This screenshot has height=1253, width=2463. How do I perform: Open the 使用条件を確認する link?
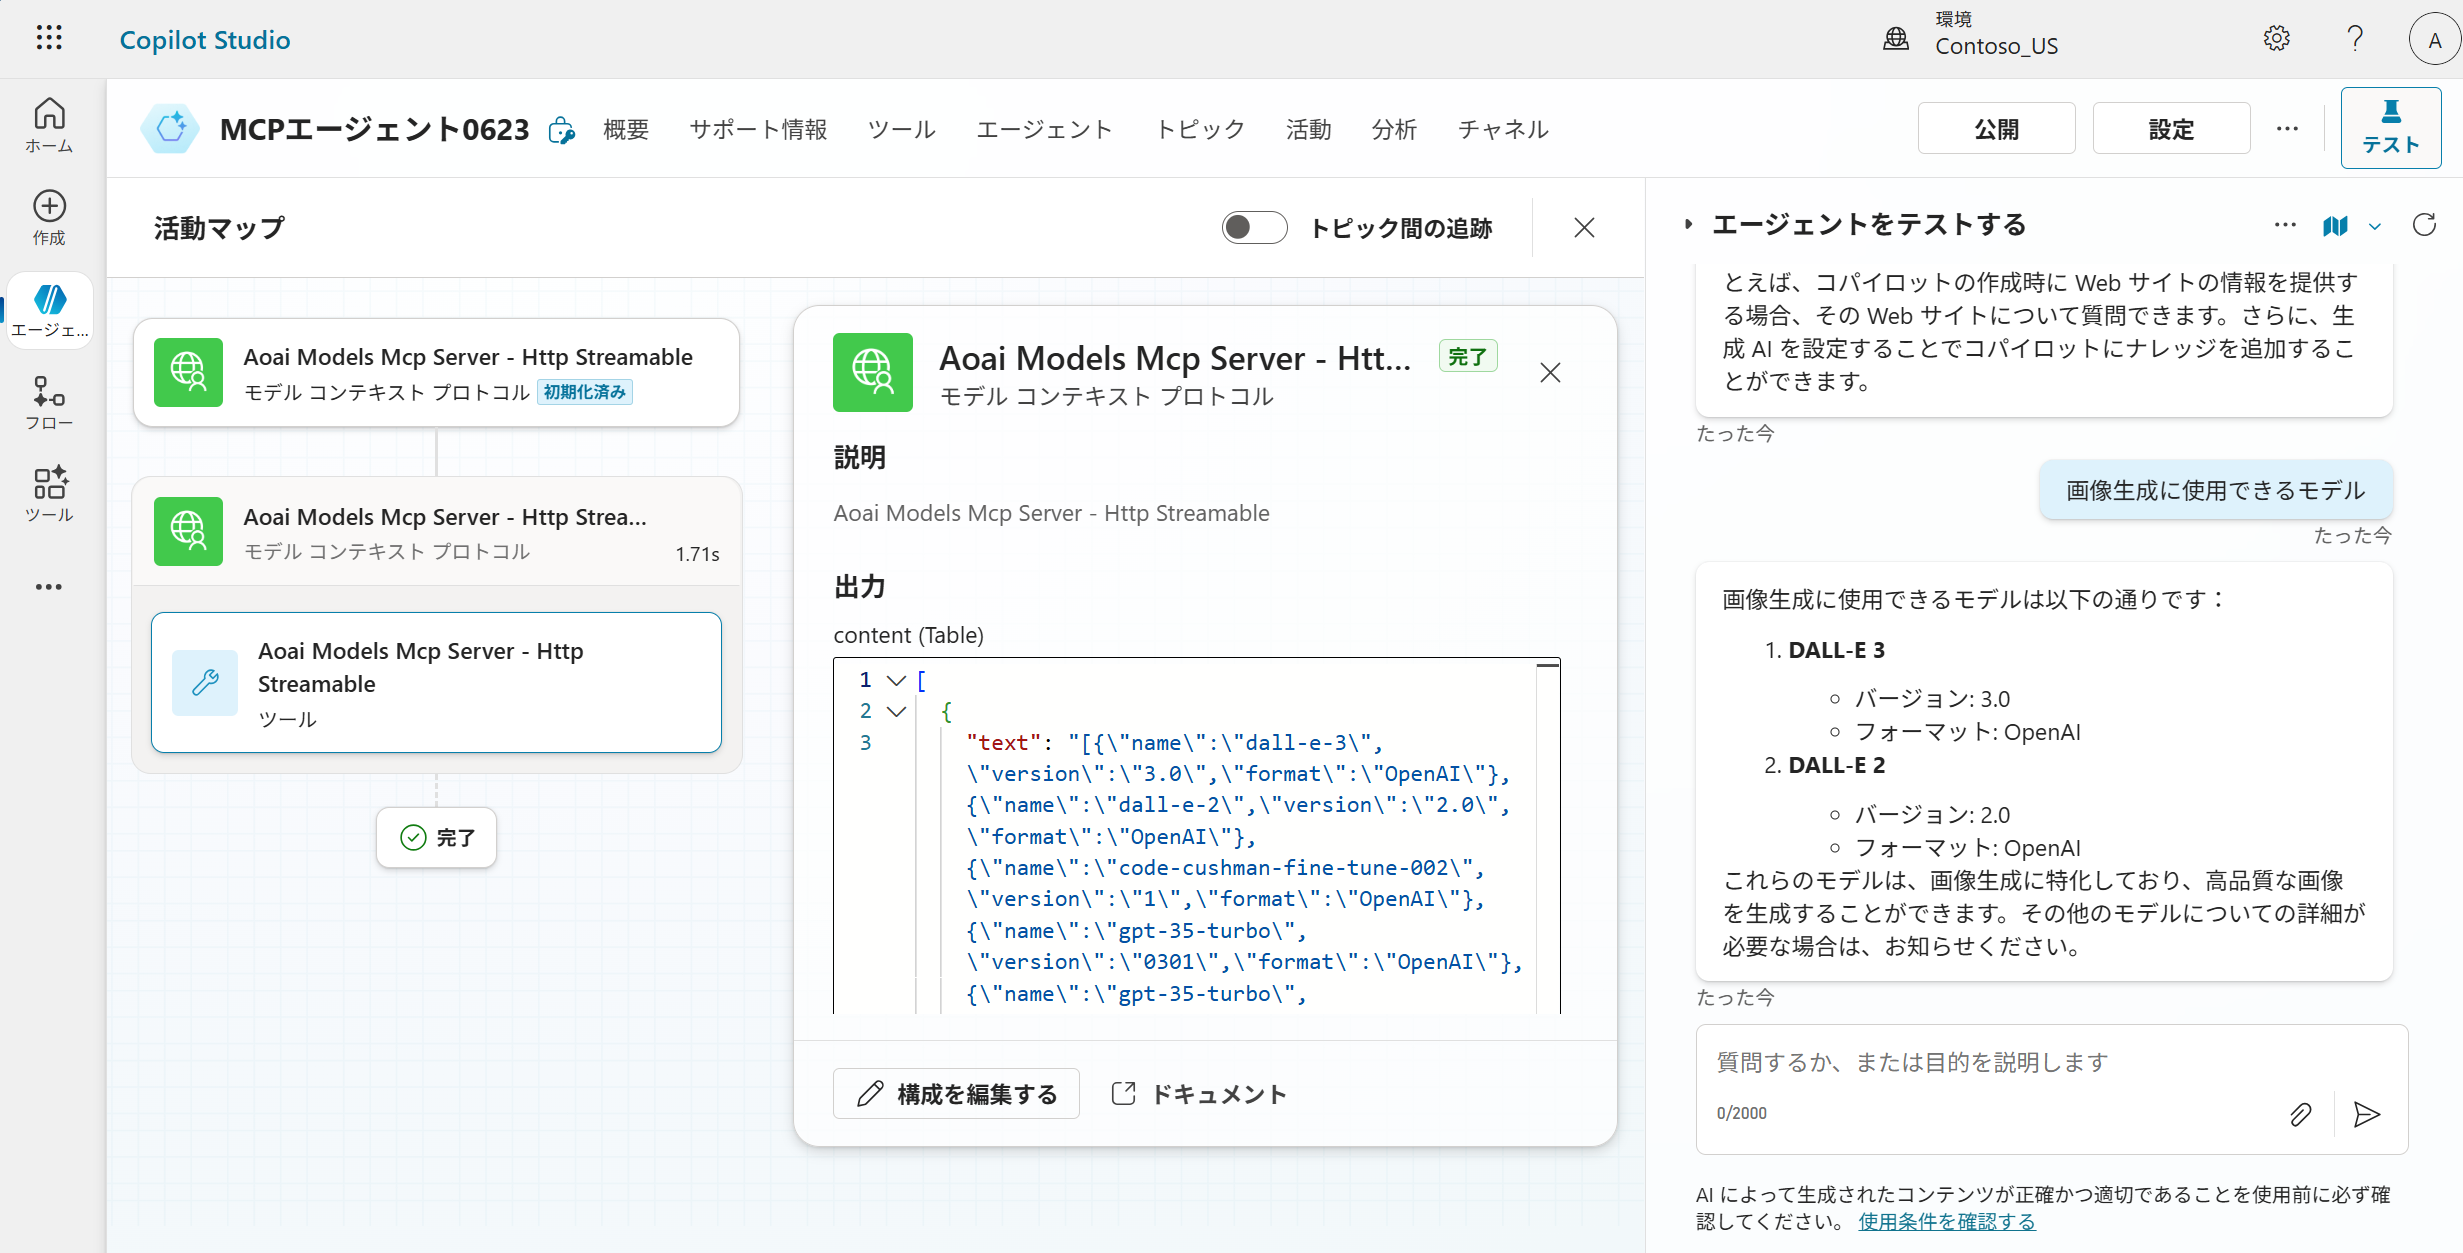coord(1946,1221)
